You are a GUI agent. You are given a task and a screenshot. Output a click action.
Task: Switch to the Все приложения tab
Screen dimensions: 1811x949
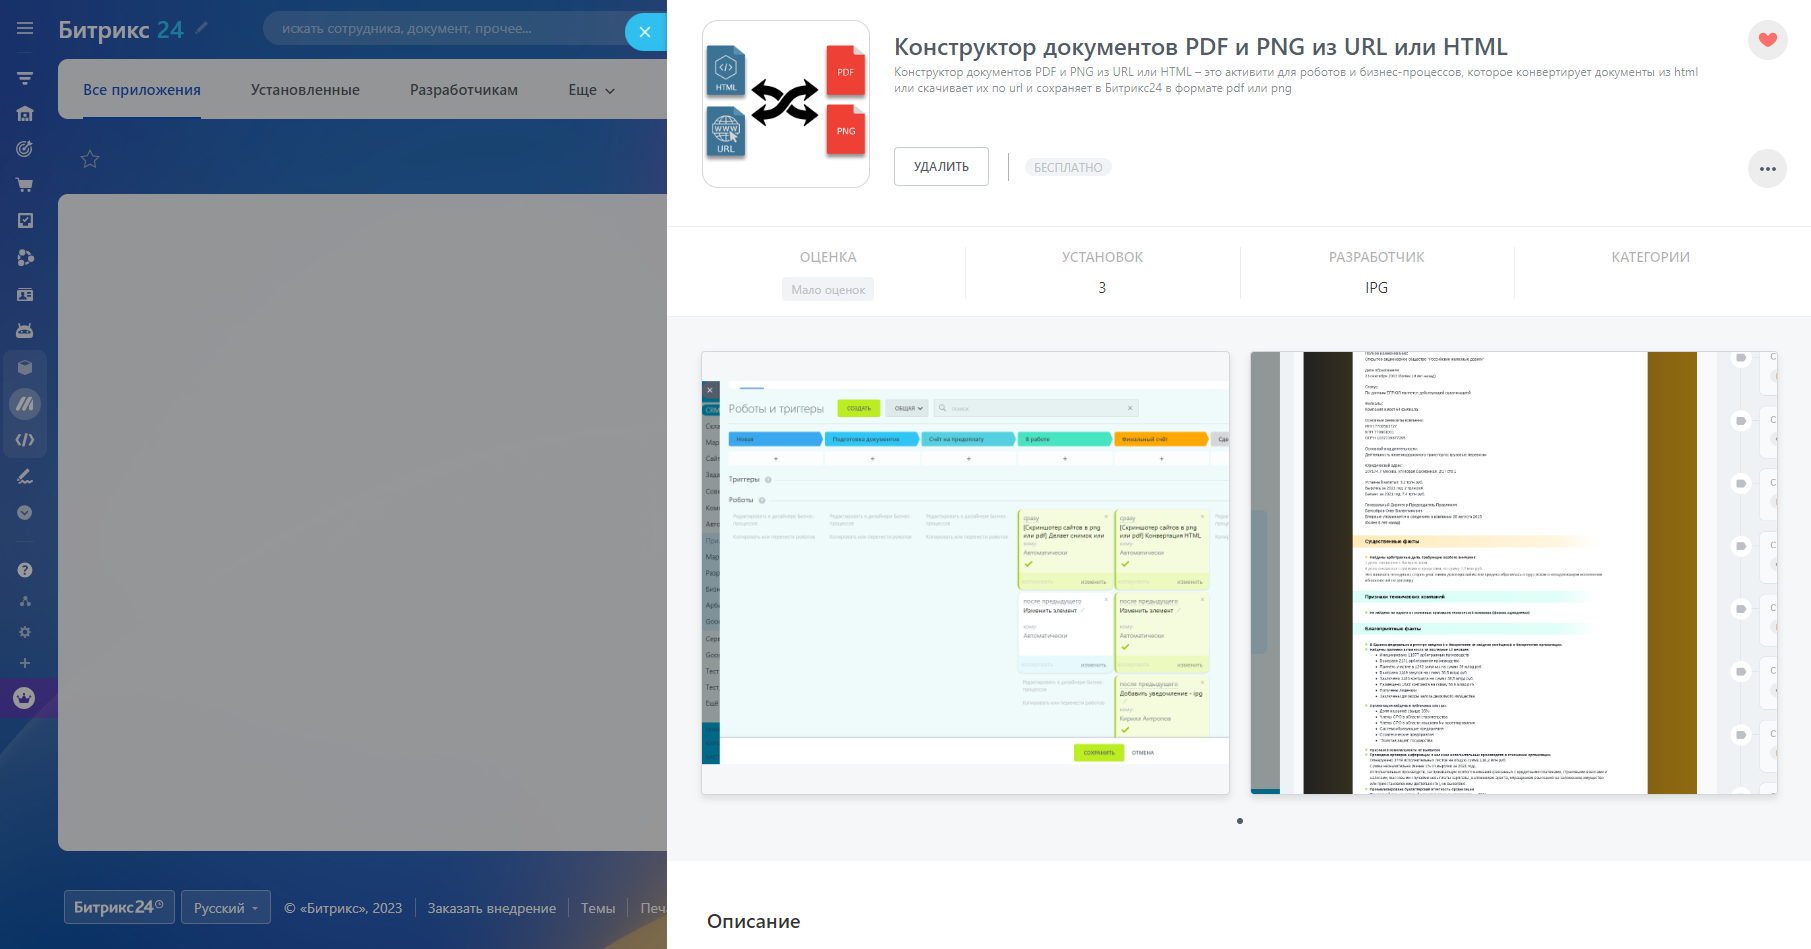pos(142,90)
